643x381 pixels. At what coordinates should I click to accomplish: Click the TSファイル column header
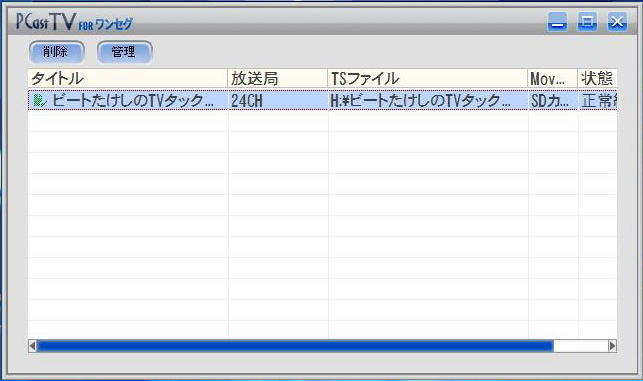coord(428,78)
